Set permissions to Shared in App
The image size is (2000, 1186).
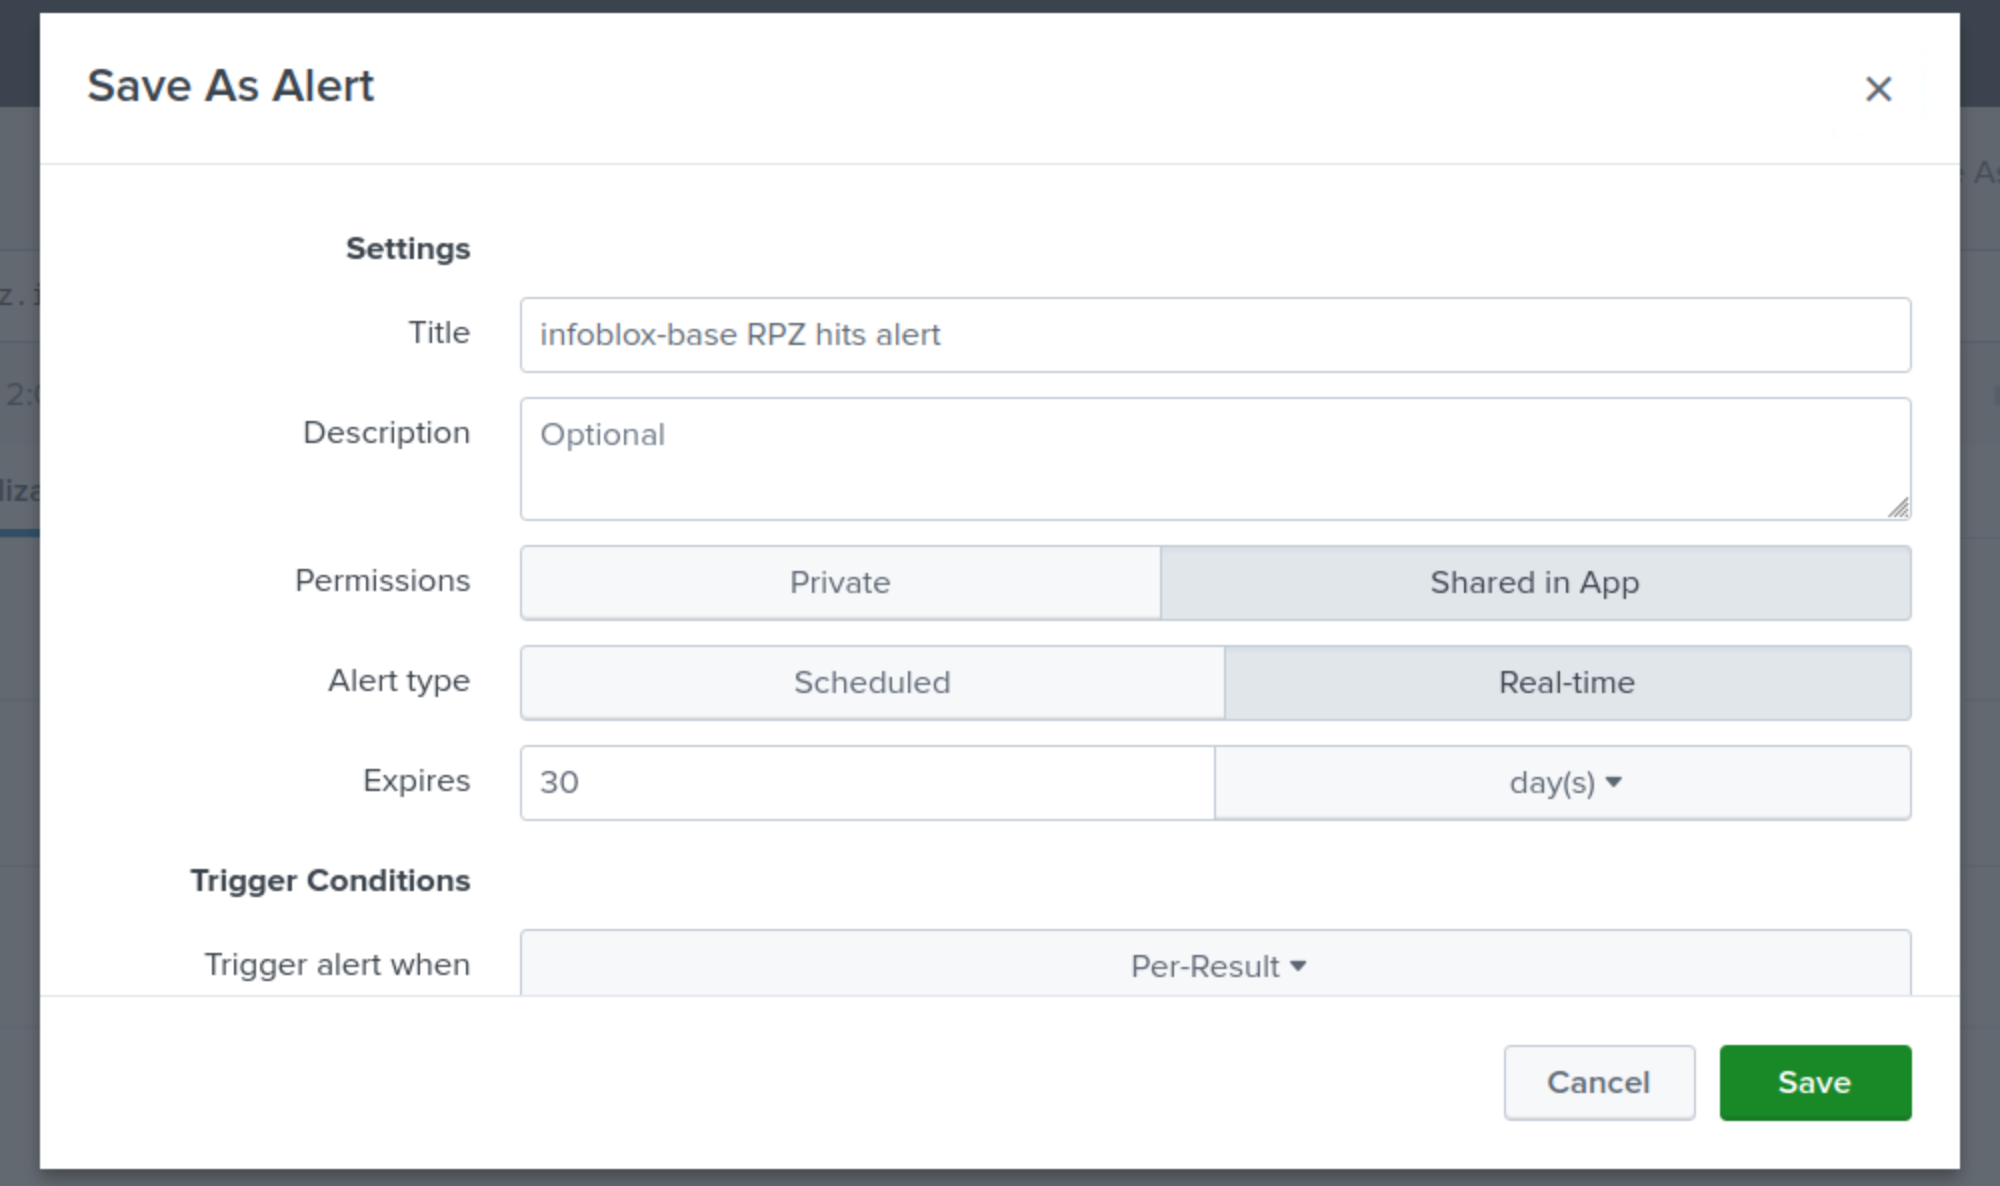tap(1534, 582)
